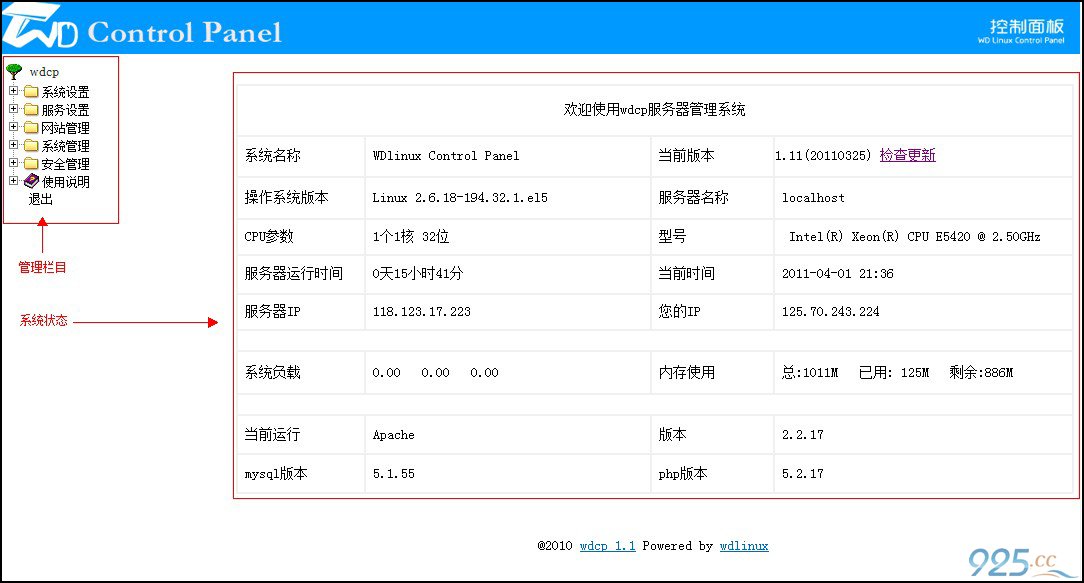Click the server IP 118.123.17.223
The image size is (1084, 583).
tap(421, 311)
